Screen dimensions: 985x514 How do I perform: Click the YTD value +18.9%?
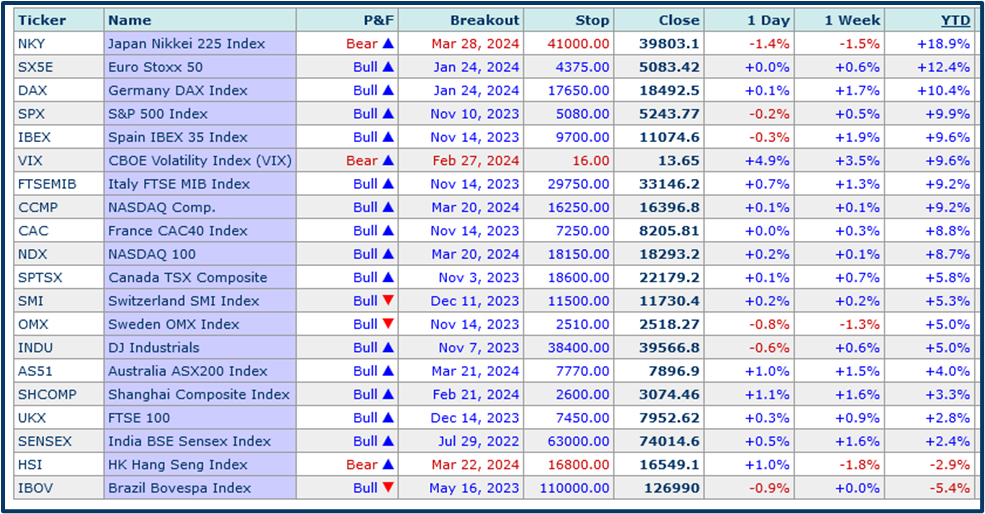pos(944,43)
